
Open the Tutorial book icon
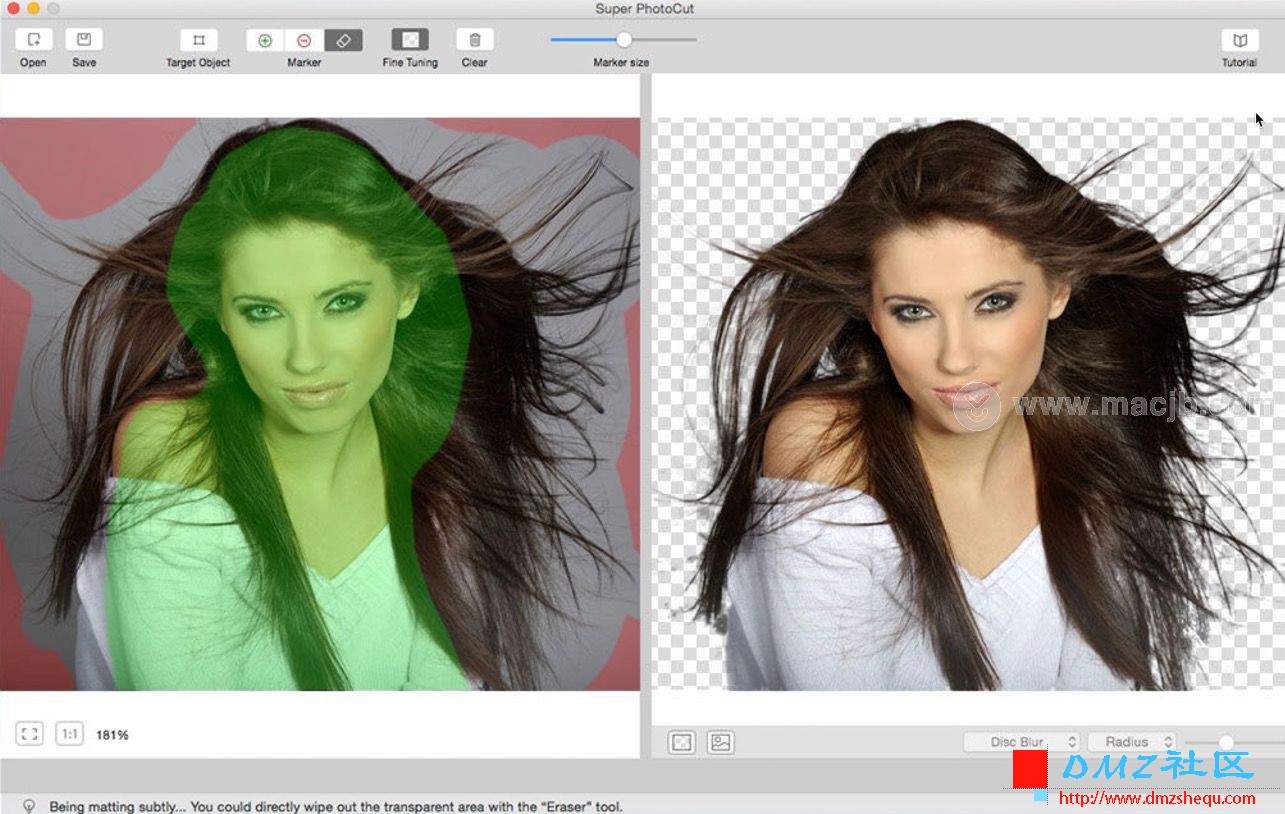tap(1240, 40)
